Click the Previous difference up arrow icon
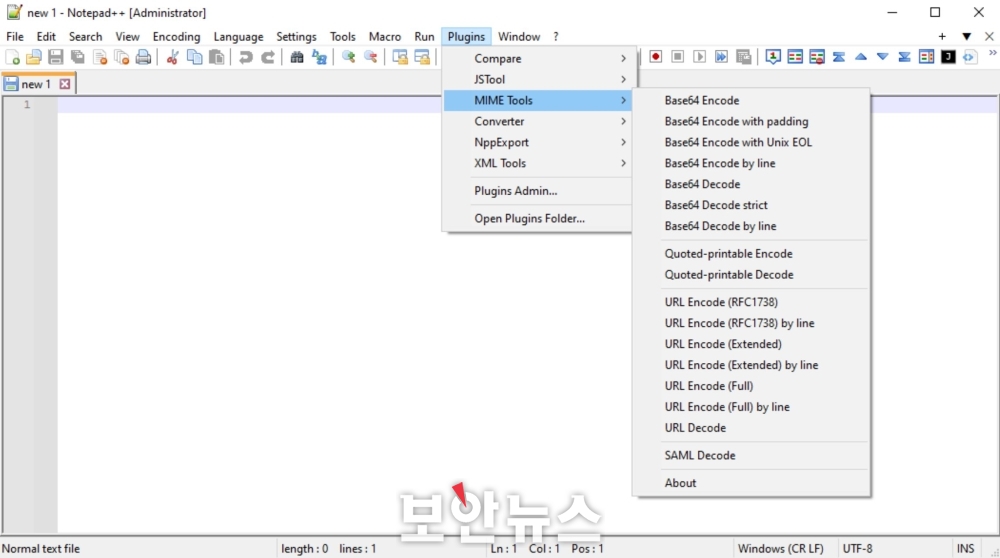Viewport: 1000px width, 558px height. [861, 57]
